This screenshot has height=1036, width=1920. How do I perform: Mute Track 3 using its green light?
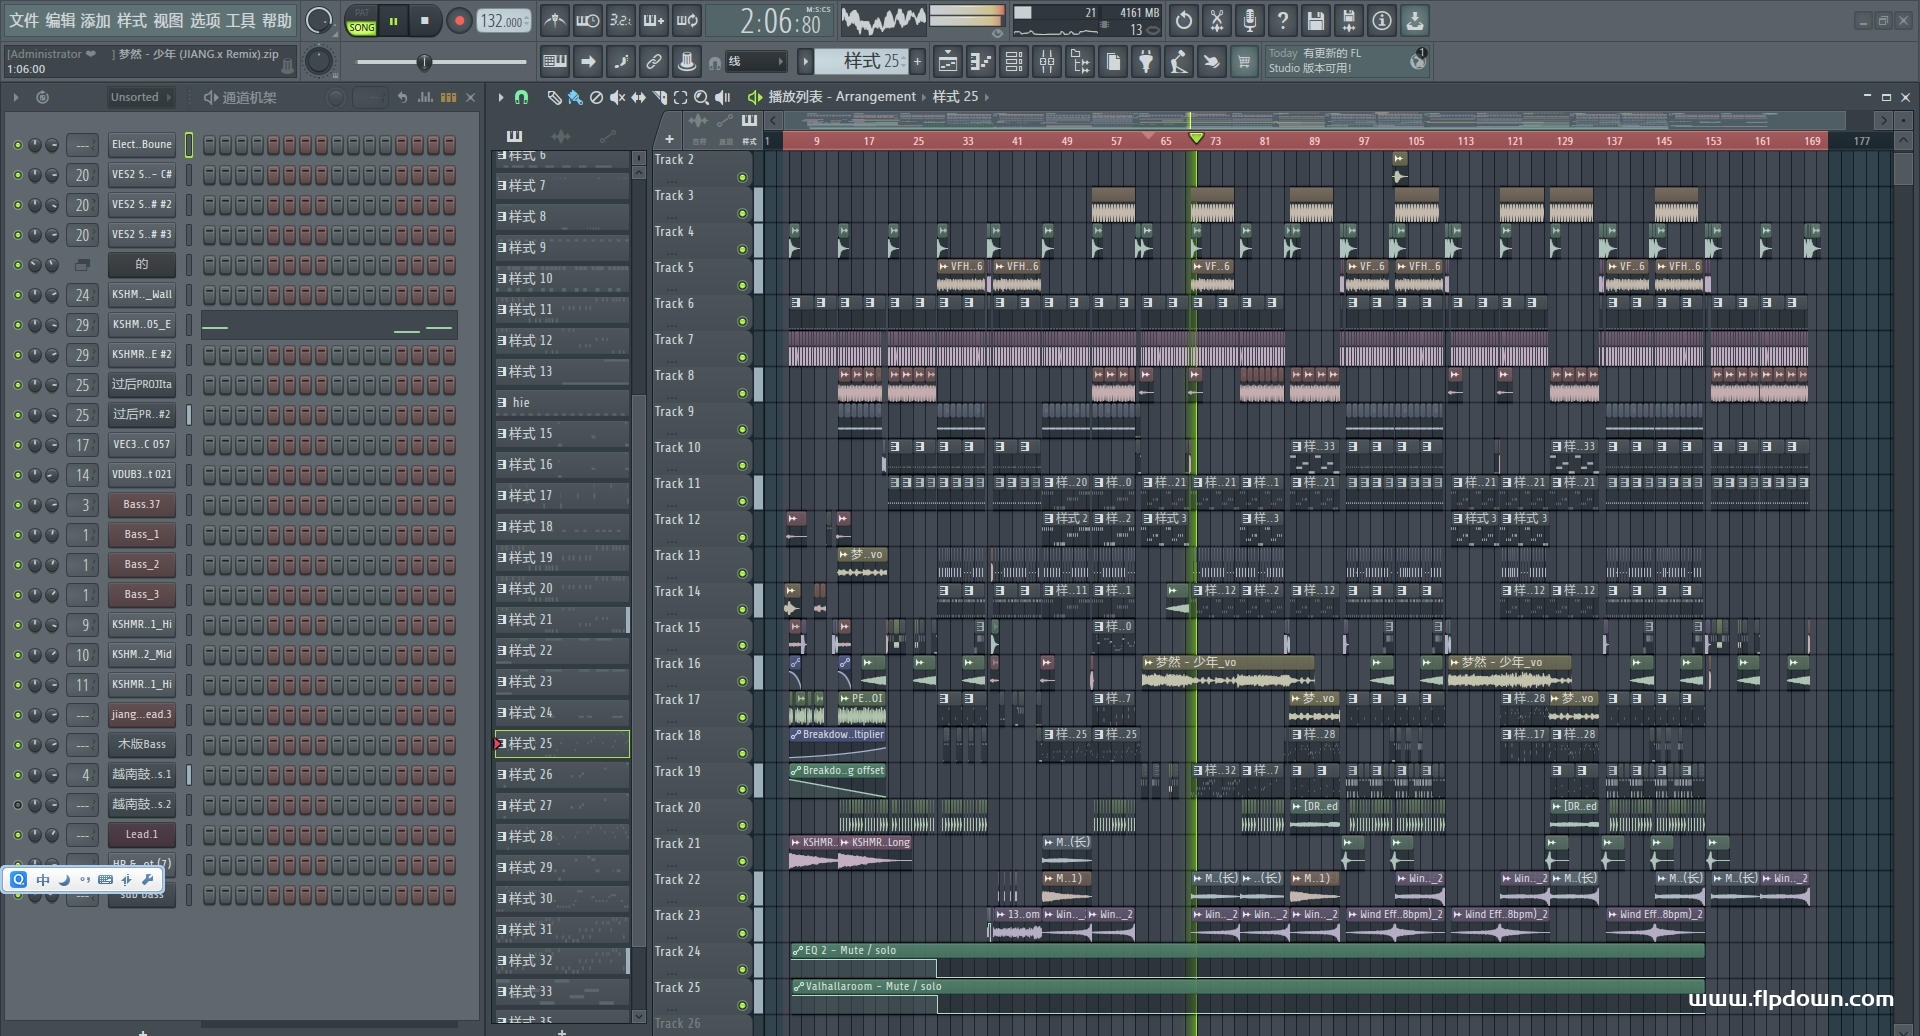point(742,214)
